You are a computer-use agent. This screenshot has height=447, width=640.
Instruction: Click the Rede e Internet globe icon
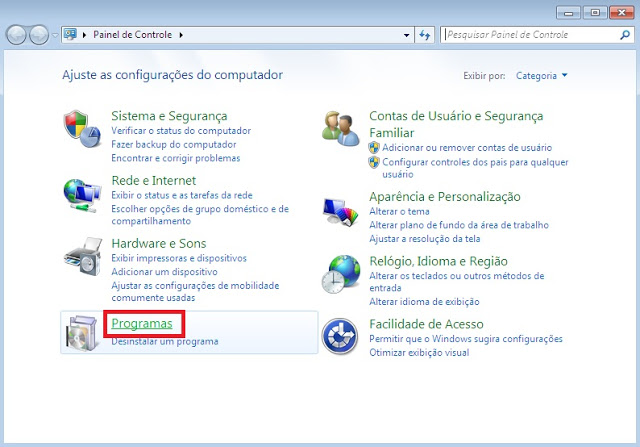pyautogui.click(x=82, y=195)
